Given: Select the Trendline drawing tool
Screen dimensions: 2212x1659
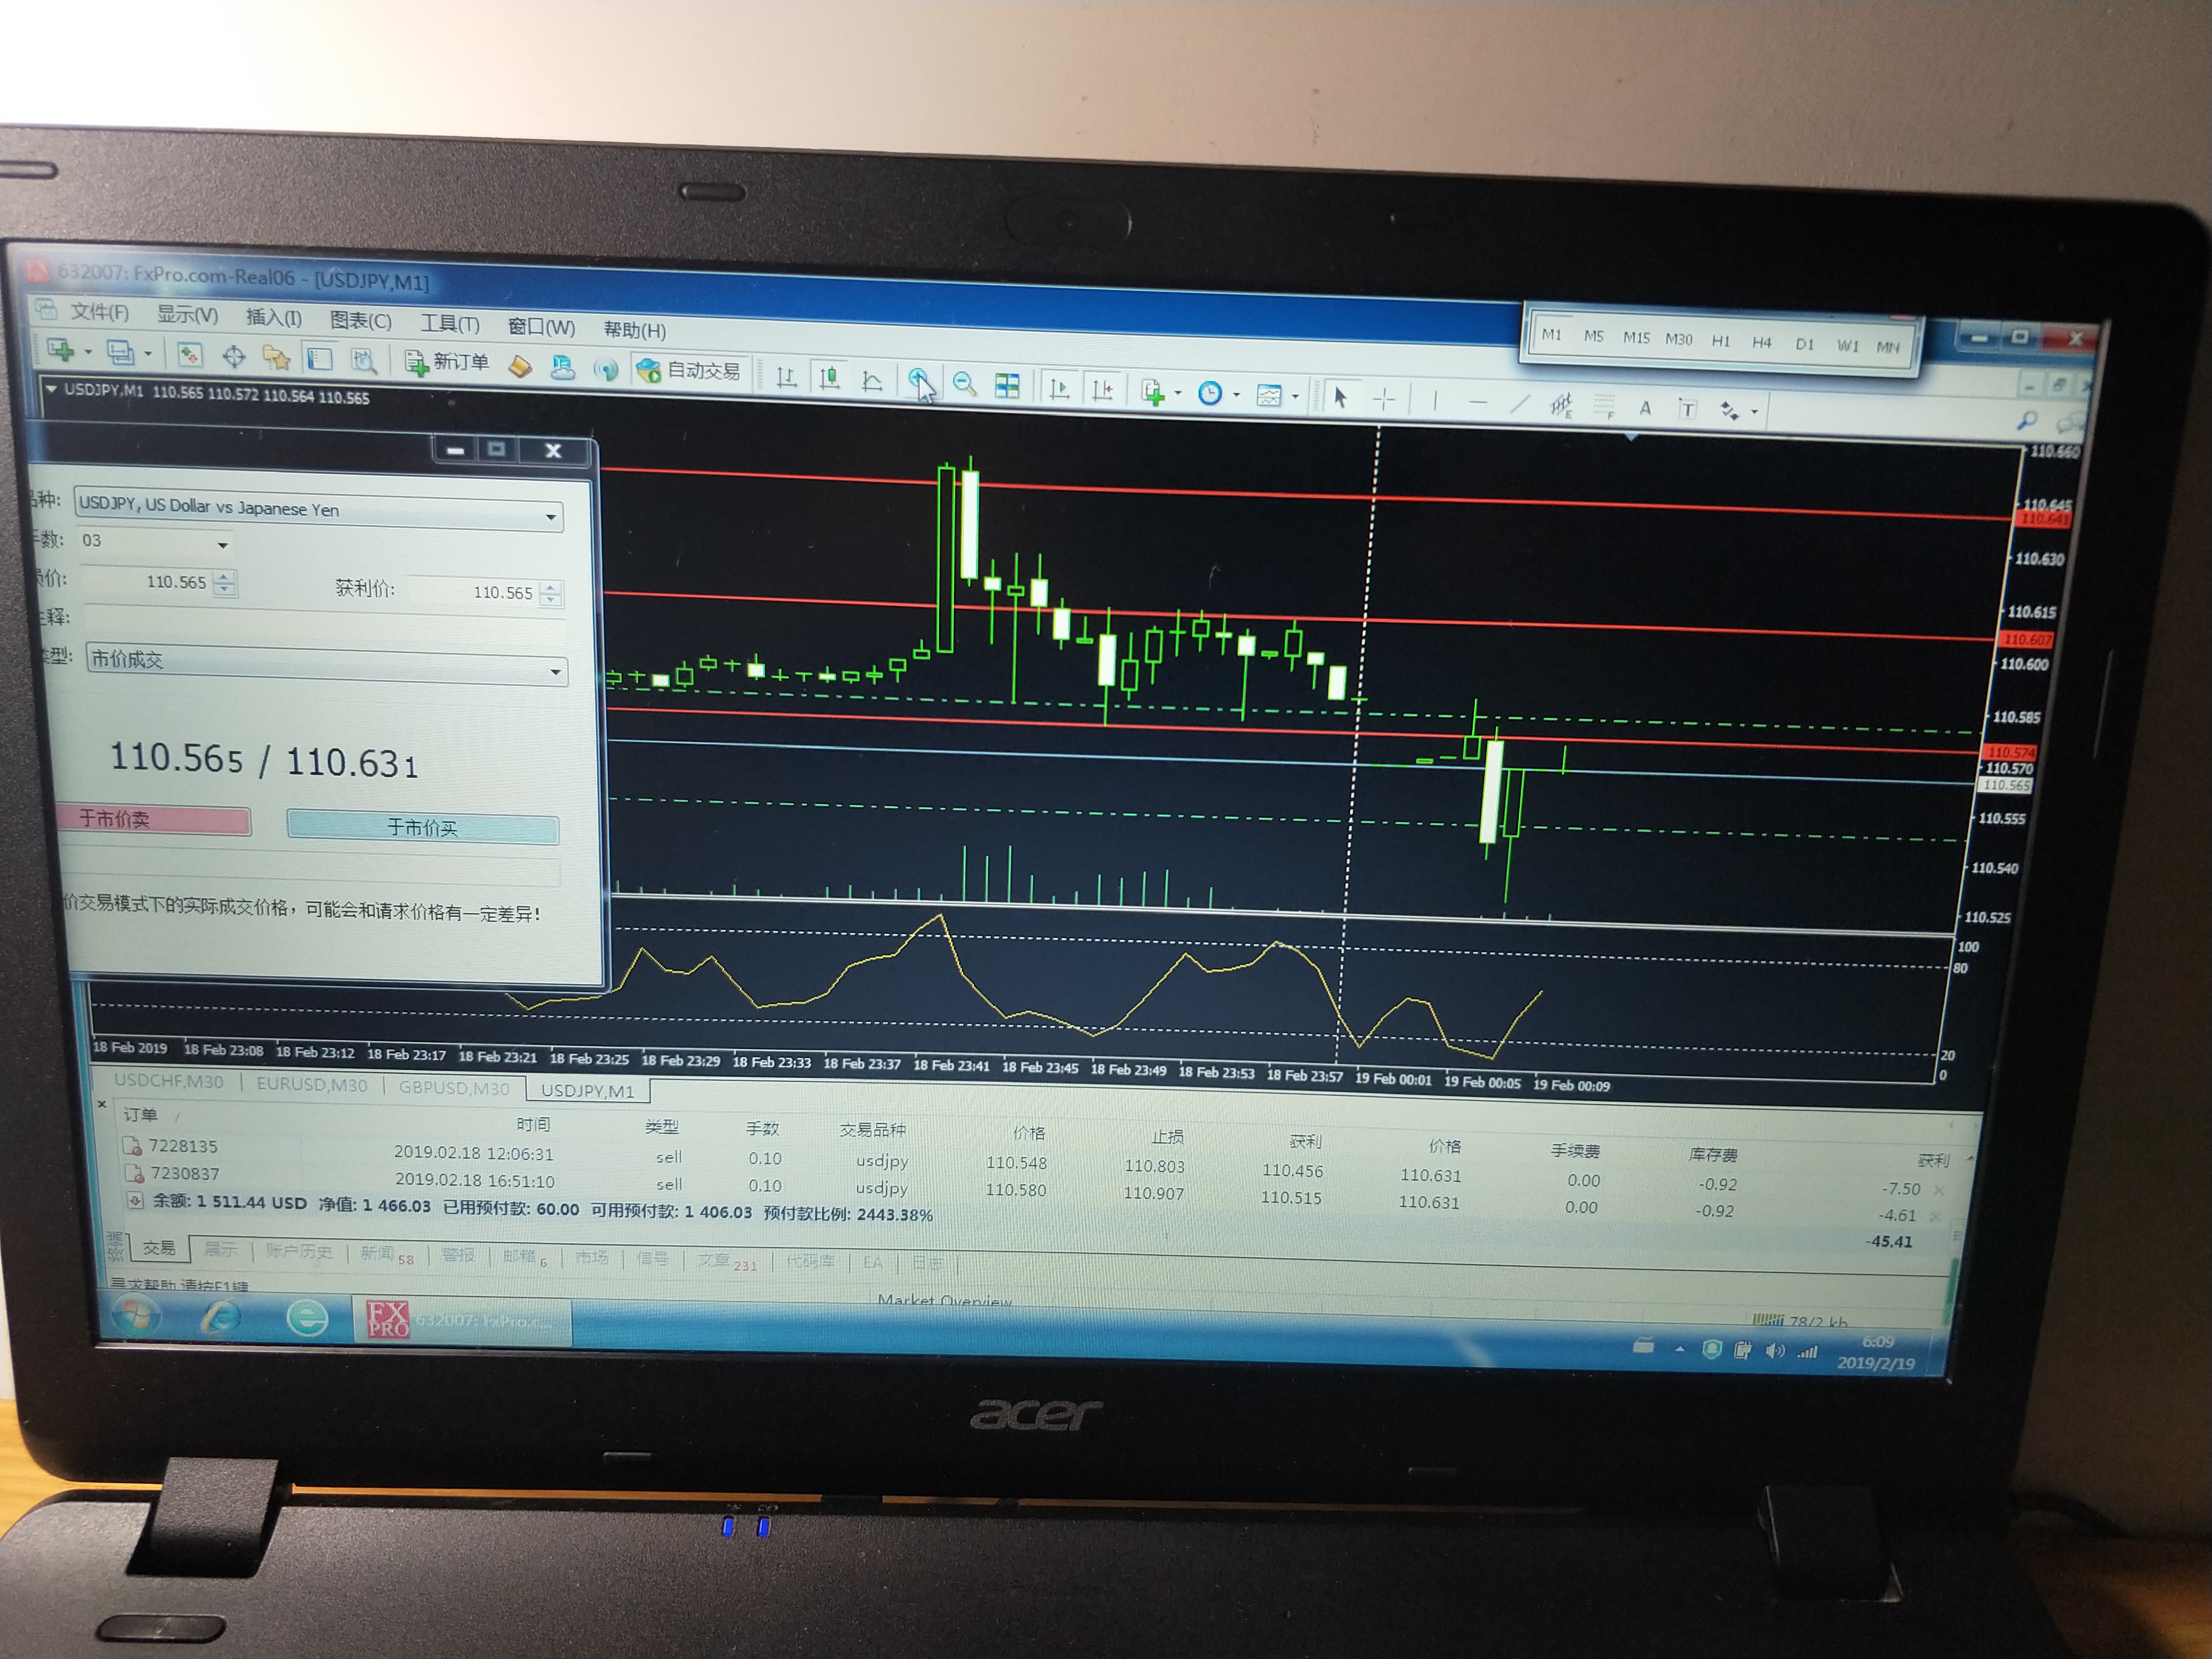Looking at the screenshot, I should 1520,404.
